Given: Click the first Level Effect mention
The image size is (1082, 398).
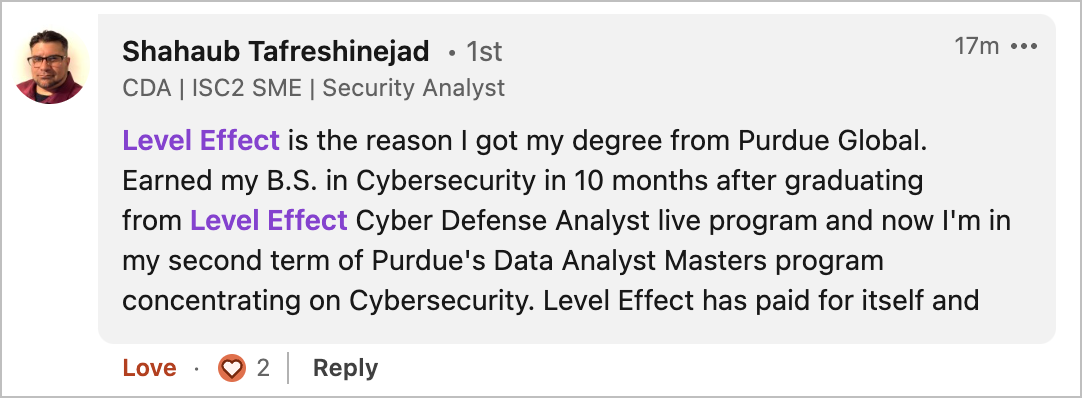Looking at the screenshot, I should point(201,141).
